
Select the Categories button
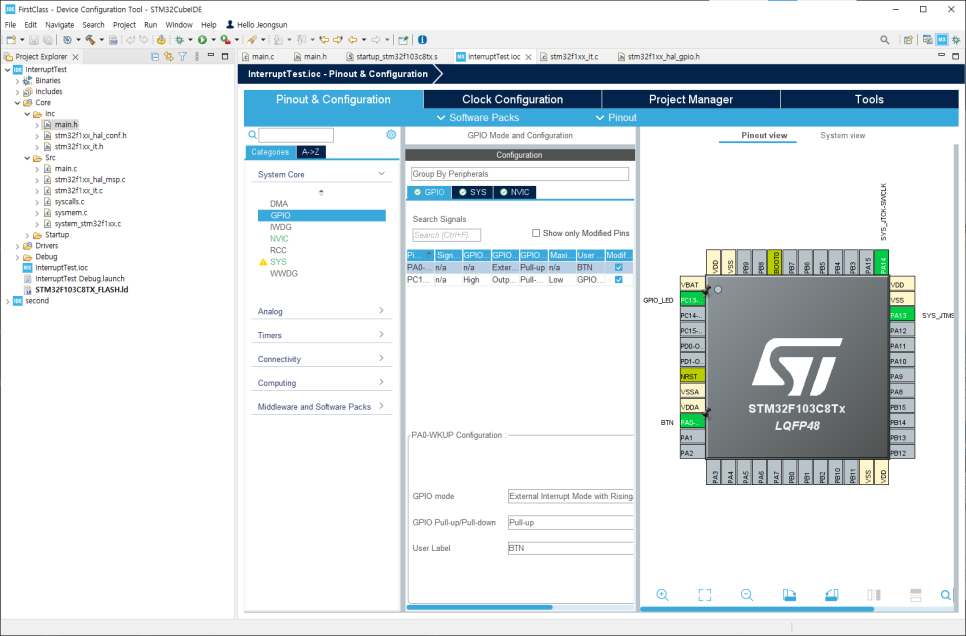pyautogui.click(x=270, y=152)
